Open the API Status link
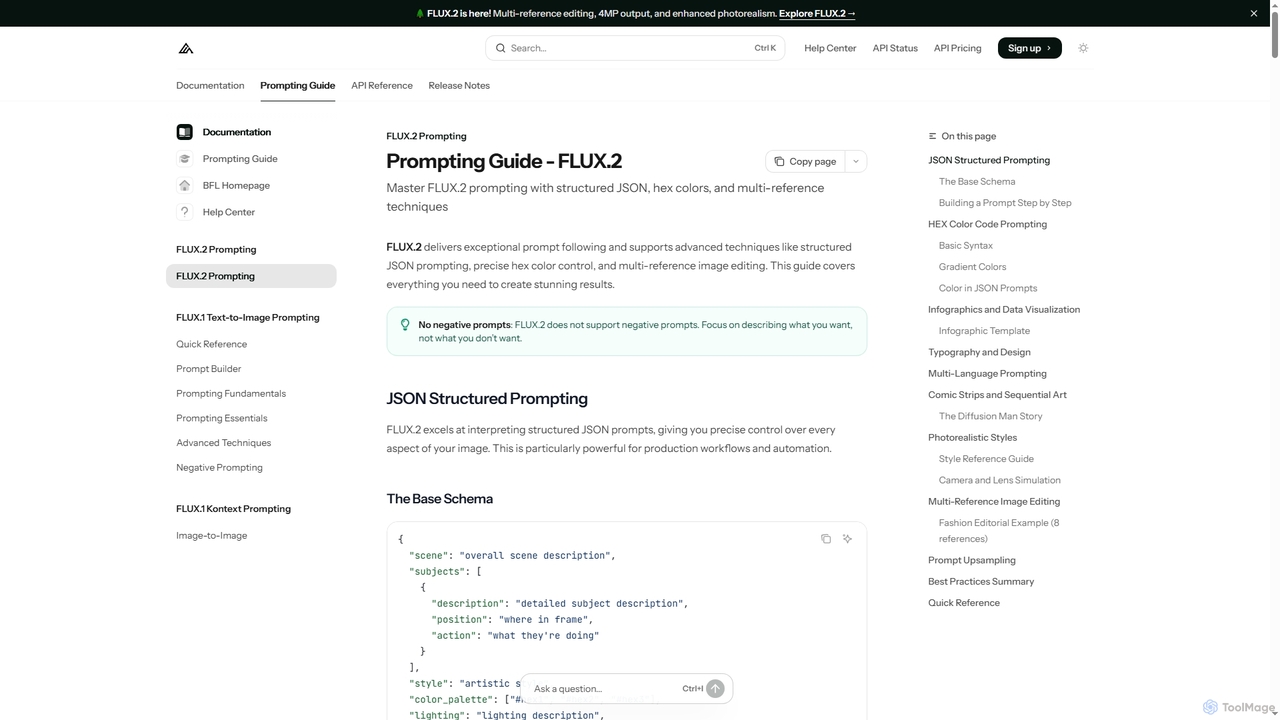1280x720 pixels. 895,48
